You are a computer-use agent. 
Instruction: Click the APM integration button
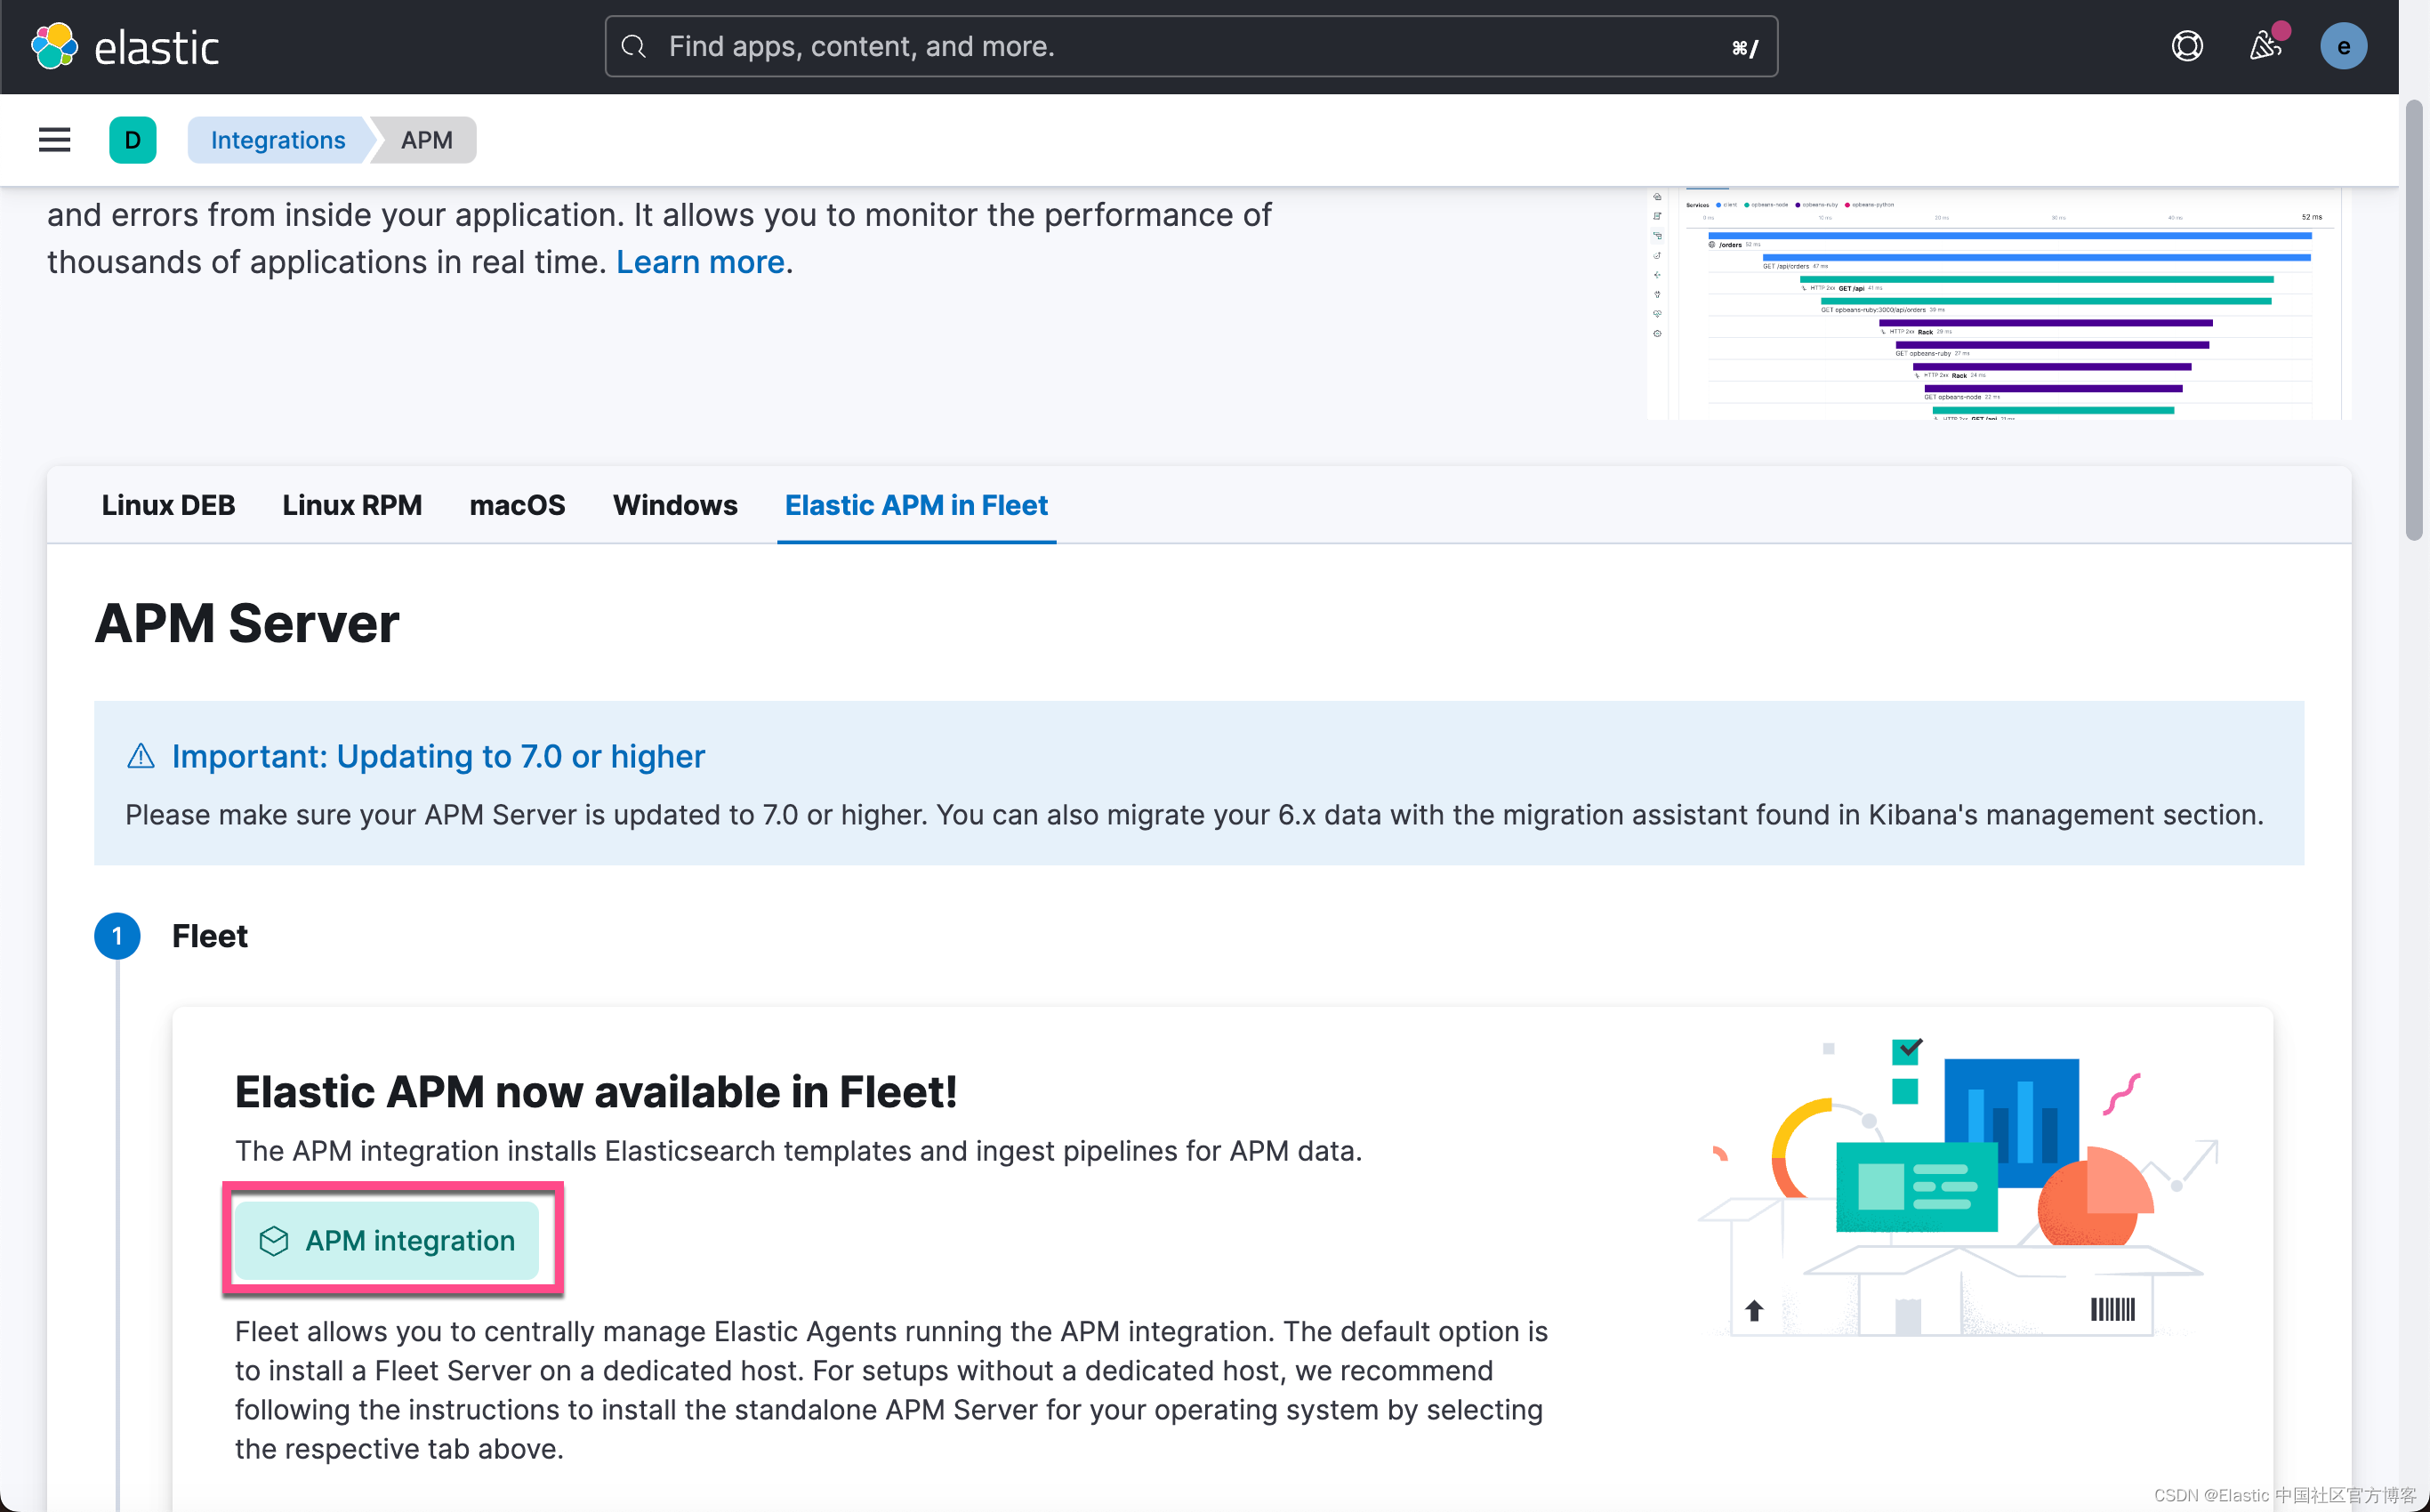click(x=387, y=1240)
